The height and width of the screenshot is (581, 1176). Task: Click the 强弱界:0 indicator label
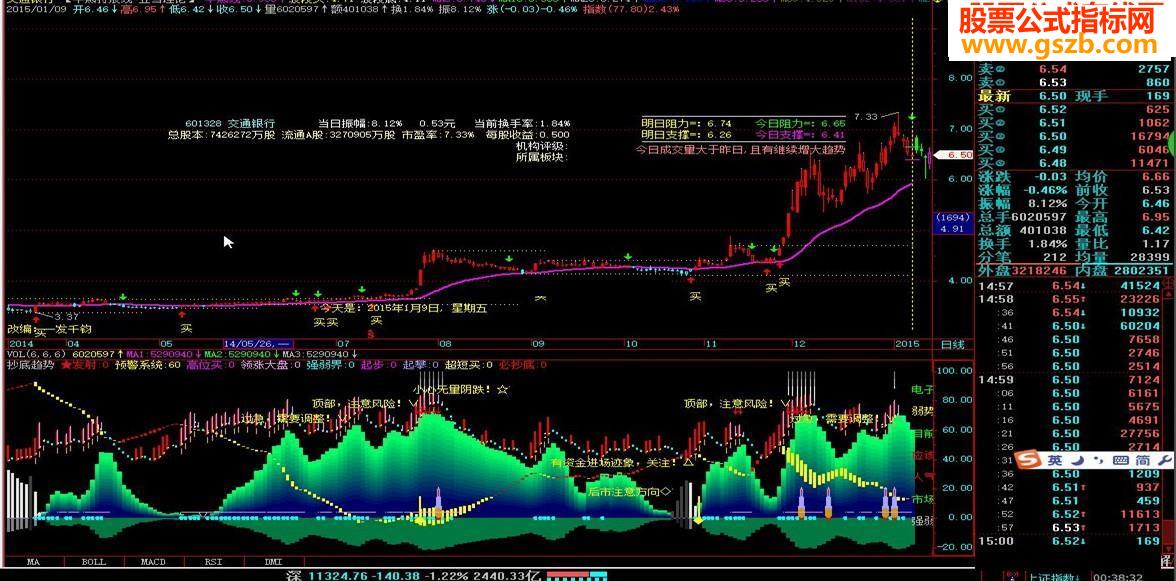point(331,365)
